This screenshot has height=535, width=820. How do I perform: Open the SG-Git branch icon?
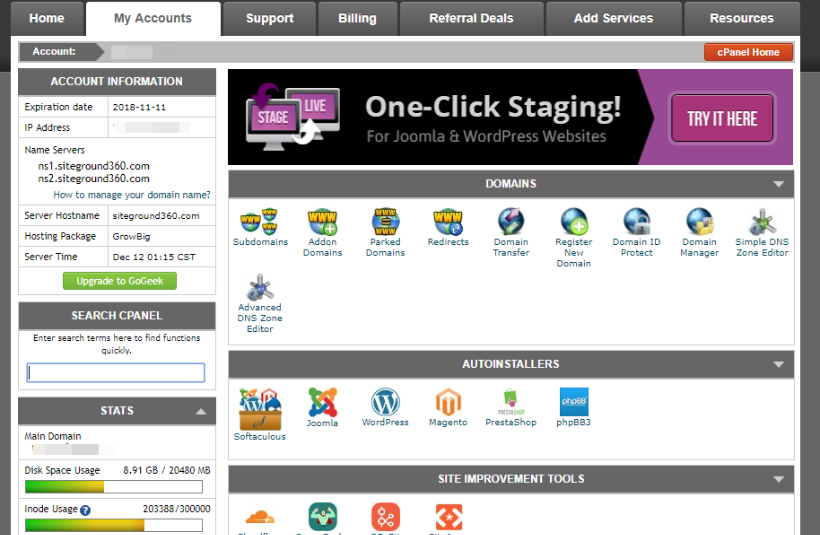pyautogui.click(x=385, y=517)
